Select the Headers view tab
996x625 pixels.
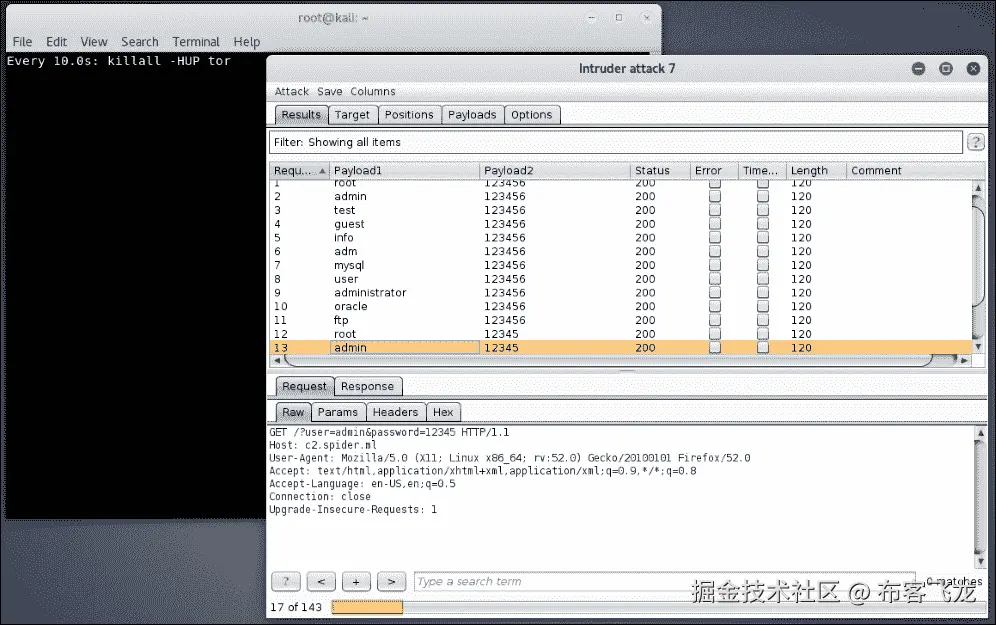coord(395,412)
